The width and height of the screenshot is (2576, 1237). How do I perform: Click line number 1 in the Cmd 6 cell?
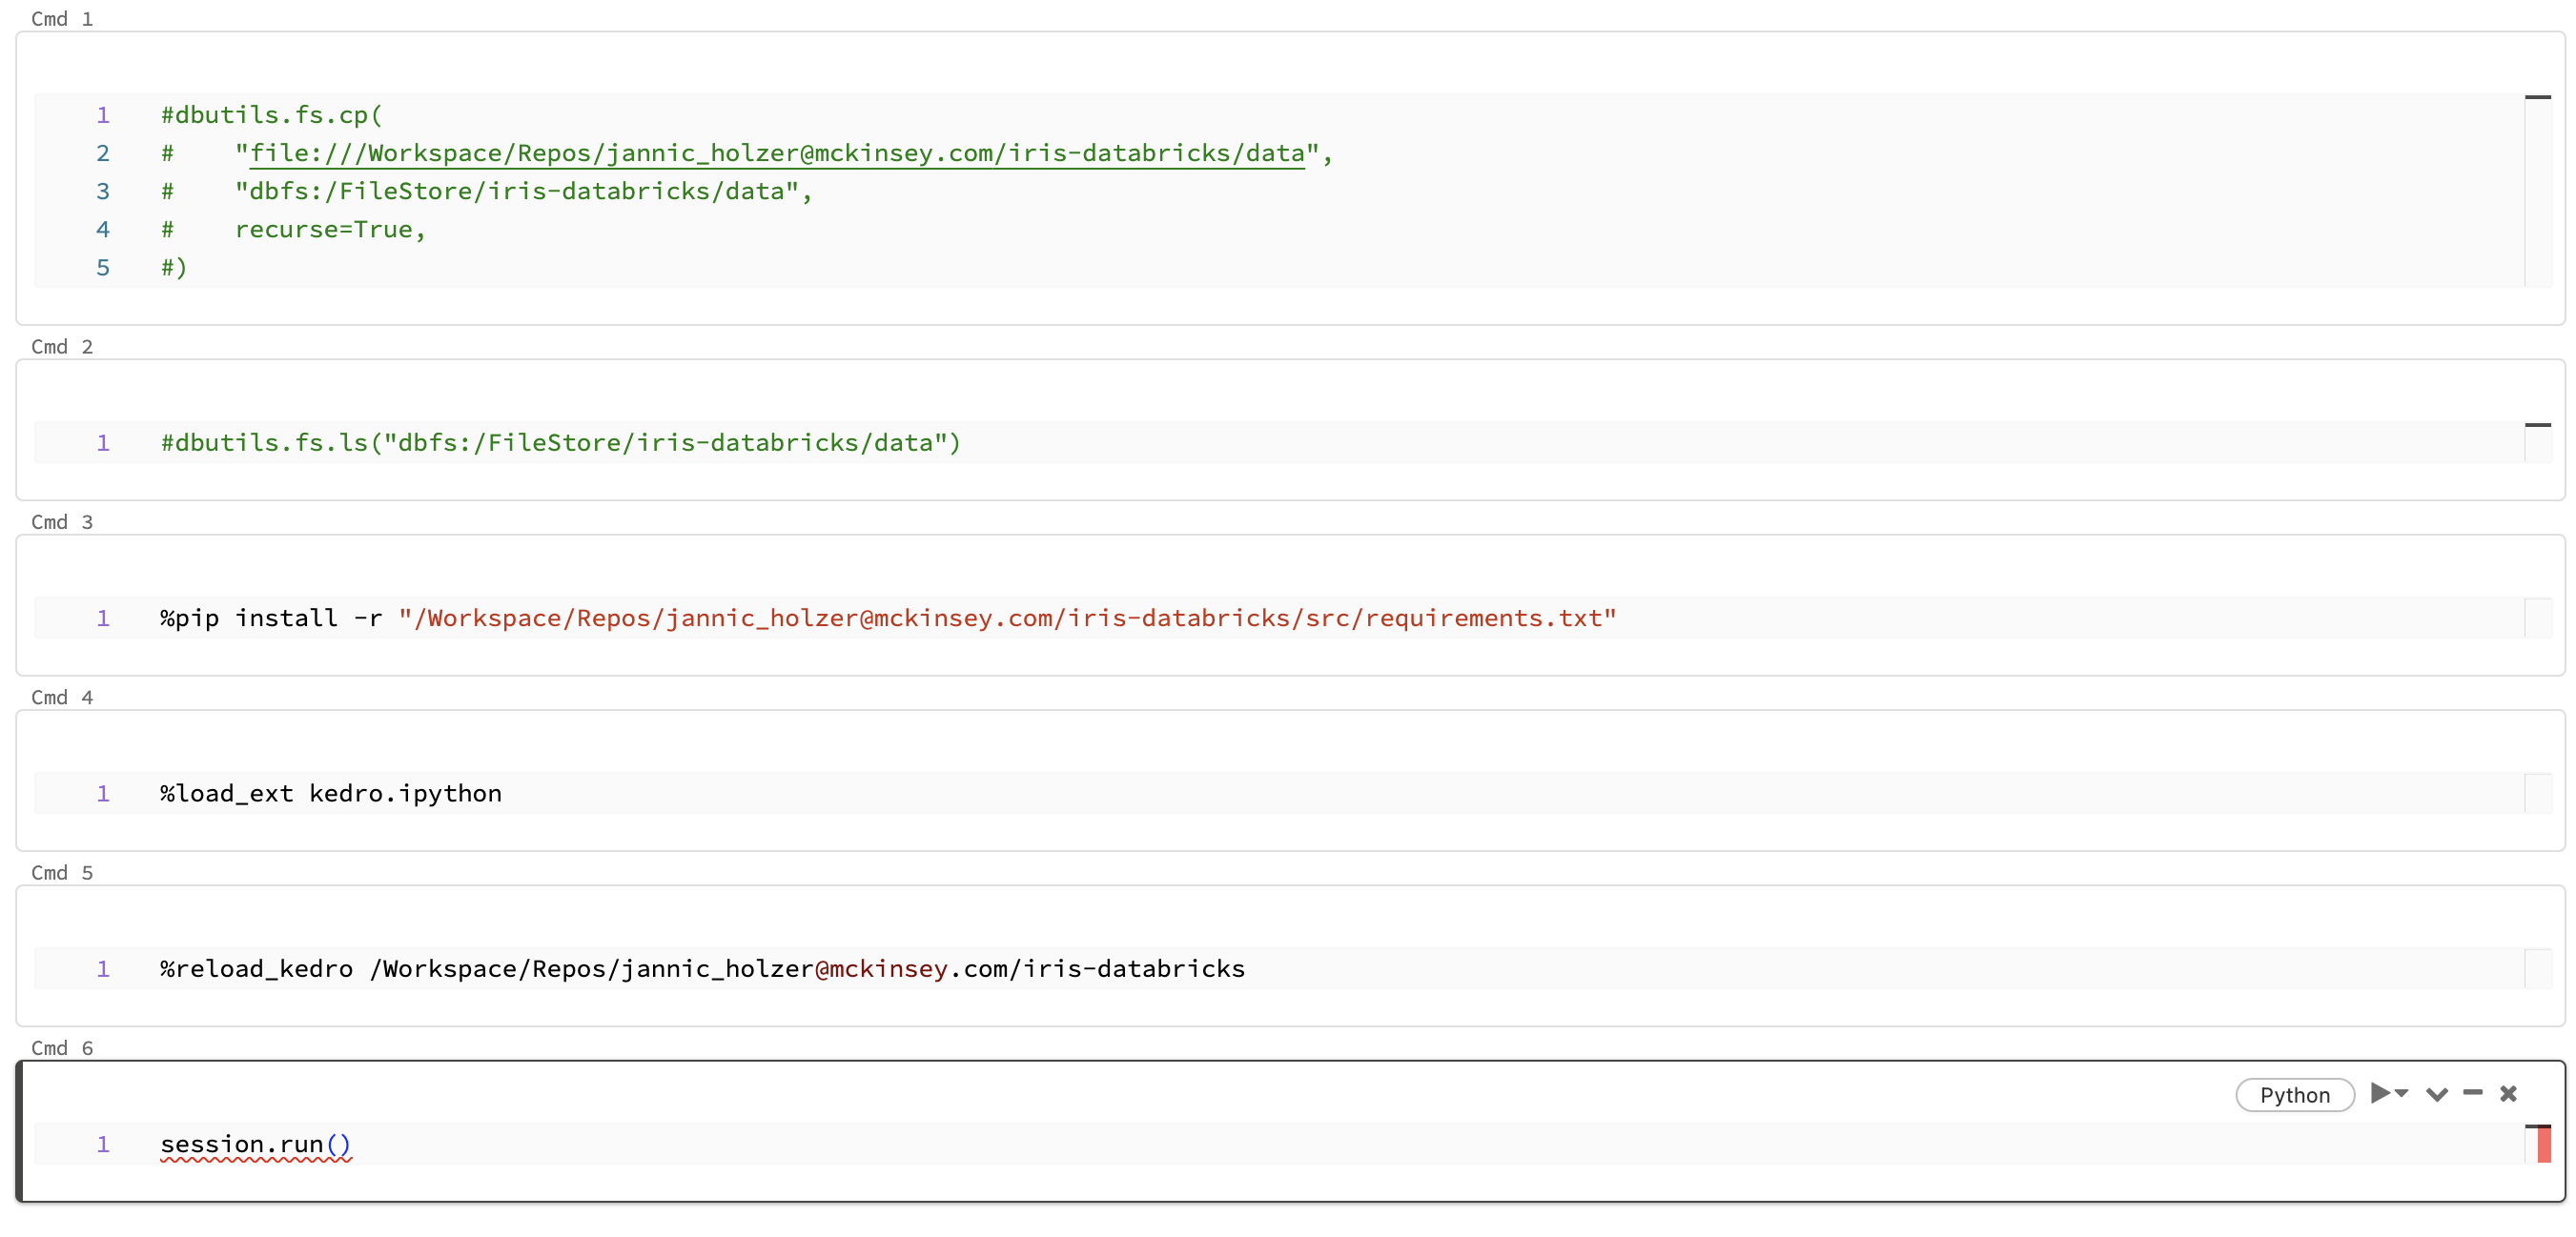(x=103, y=1144)
